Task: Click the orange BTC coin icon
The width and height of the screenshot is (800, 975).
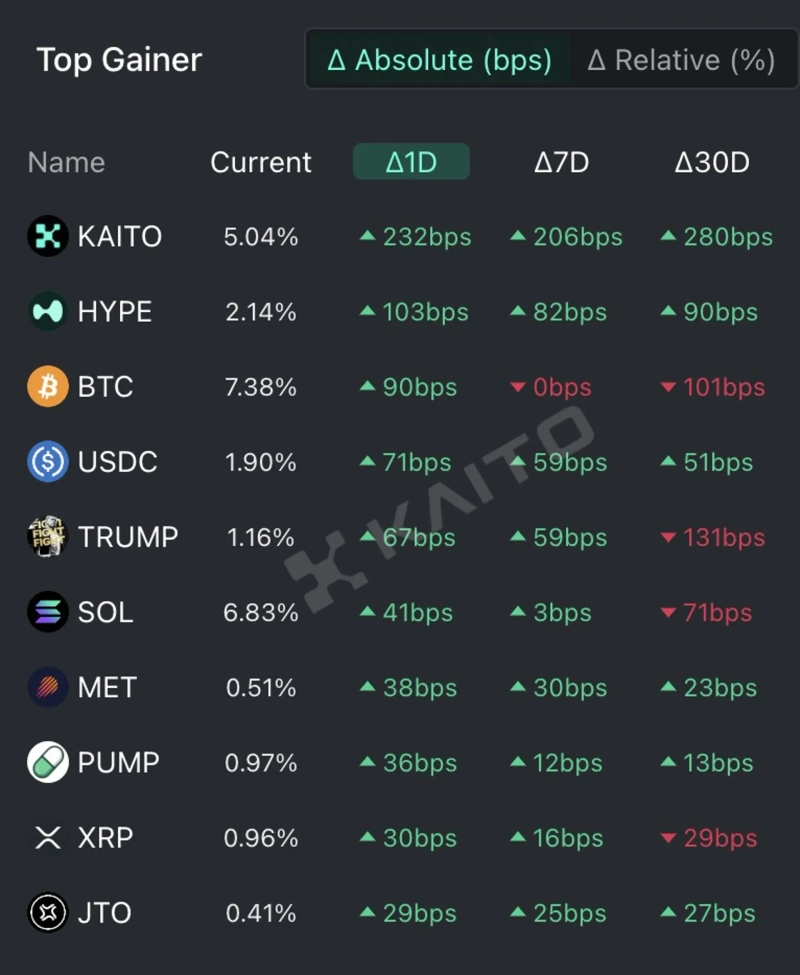Action: coord(47,387)
